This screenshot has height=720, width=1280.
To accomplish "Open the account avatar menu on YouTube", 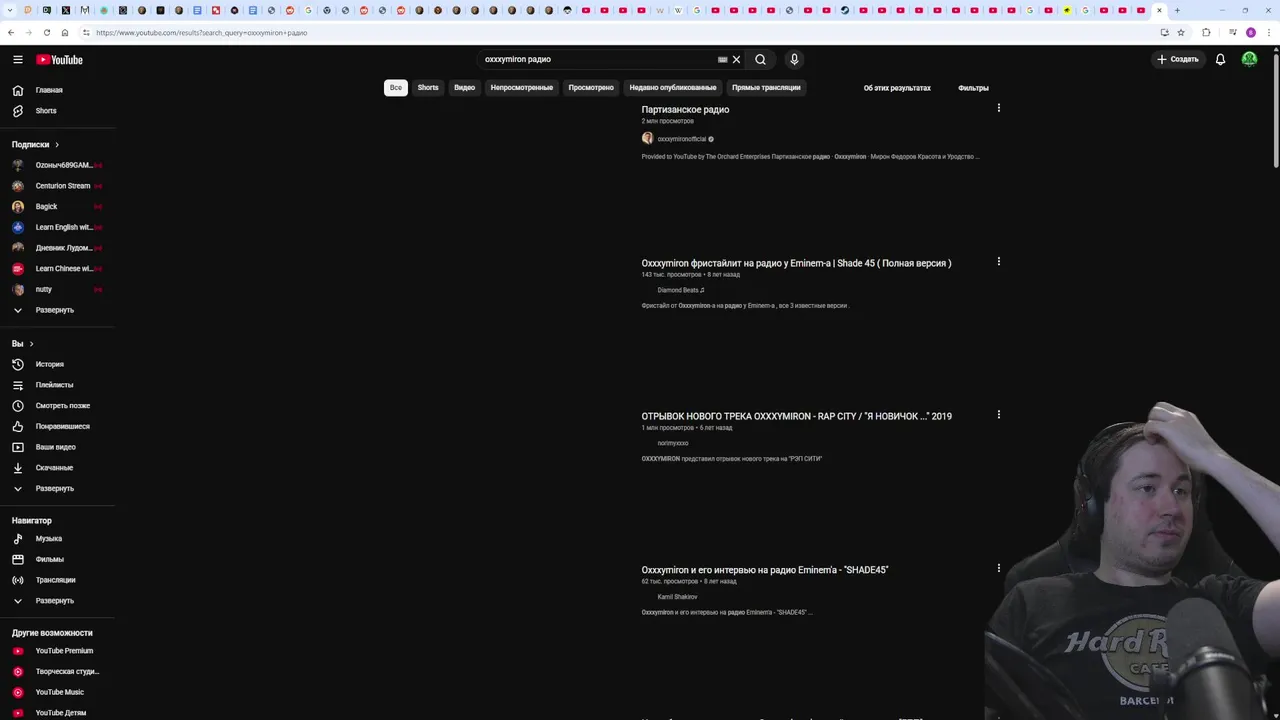I will point(1249,59).
